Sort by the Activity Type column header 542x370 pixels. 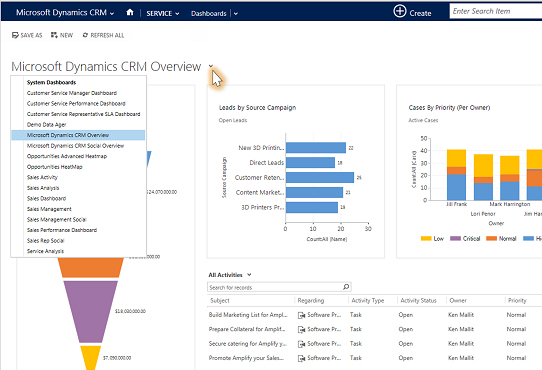point(368,300)
